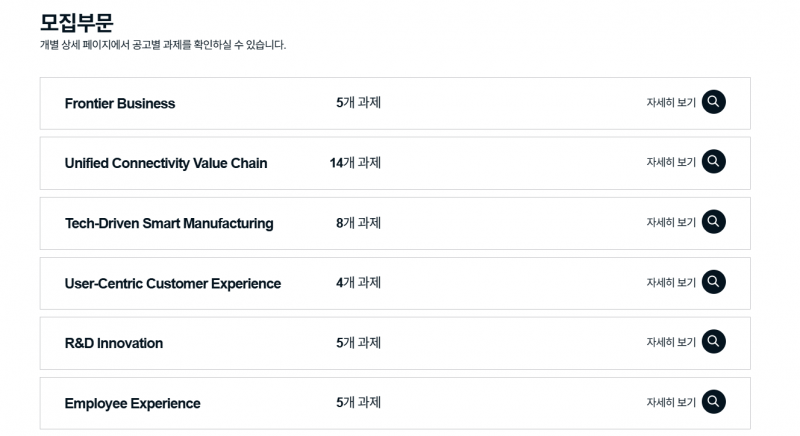800x436 pixels.
Task: Open 자세히 보기 for Employee Experience
Action: click(671, 403)
